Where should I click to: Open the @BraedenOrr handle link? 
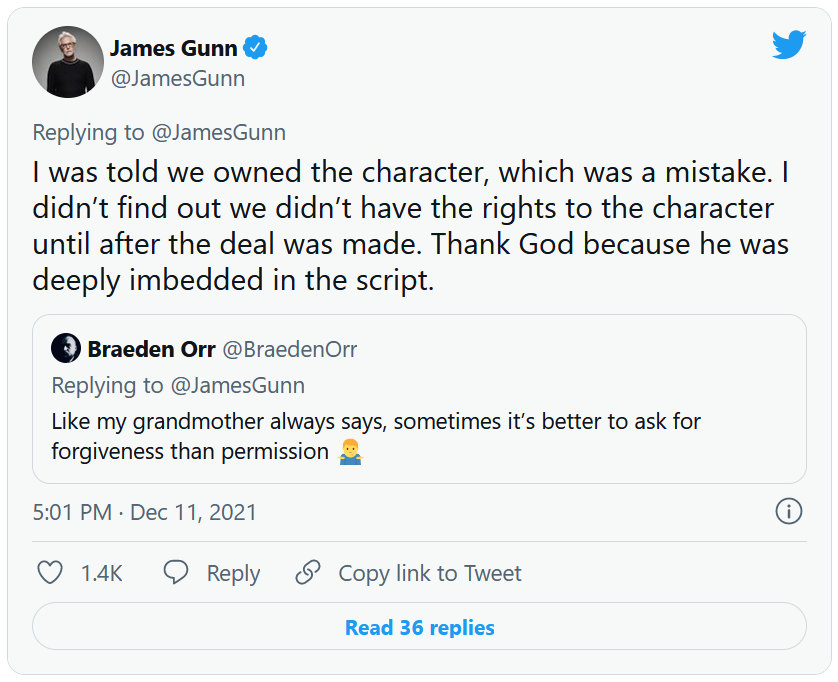pos(289,349)
